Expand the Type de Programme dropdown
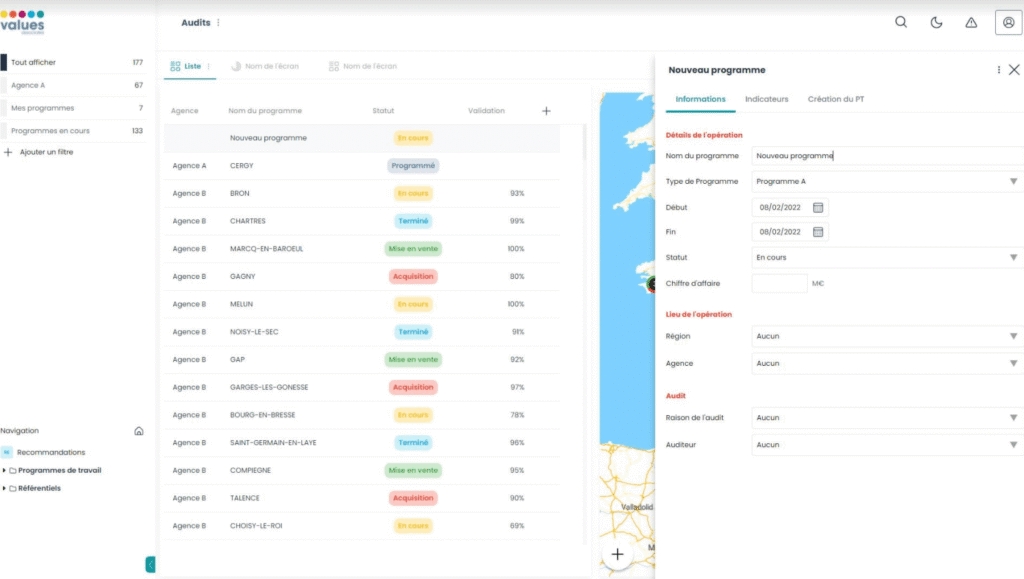The image size is (1024, 579). pyautogui.click(x=887, y=181)
